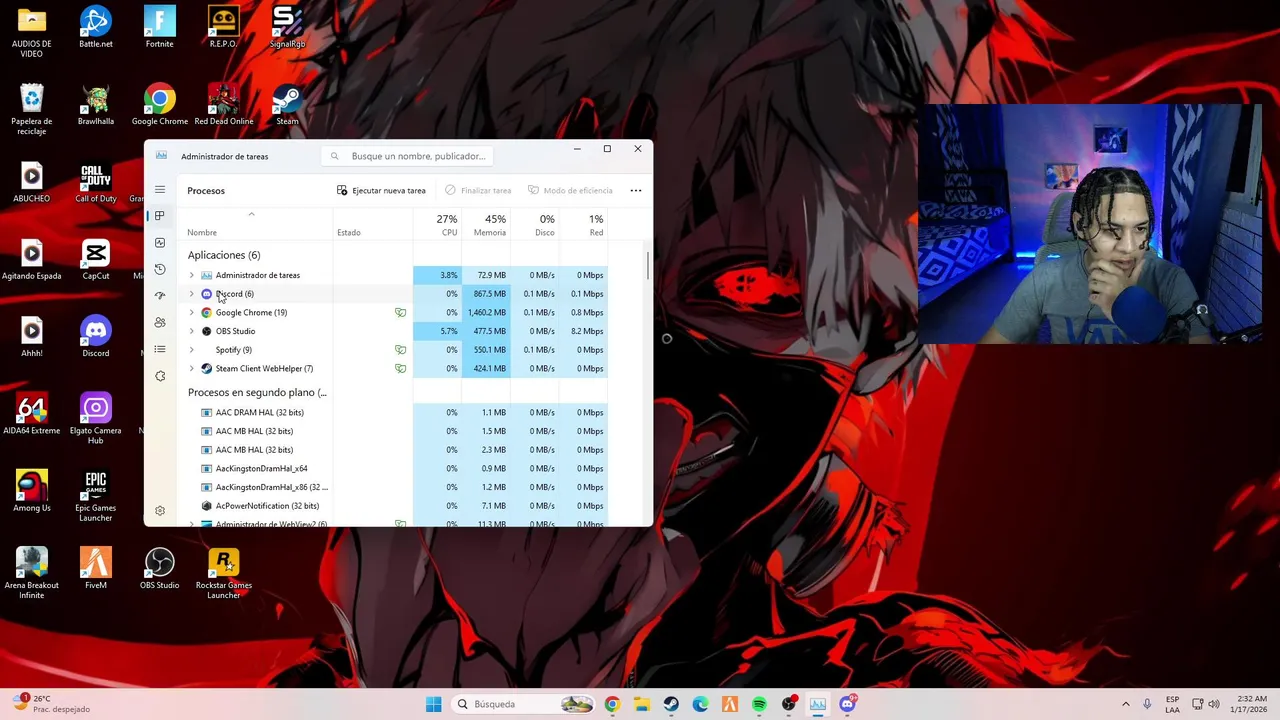Expand the Google Chrome (19) process group

tap(192, 312)
